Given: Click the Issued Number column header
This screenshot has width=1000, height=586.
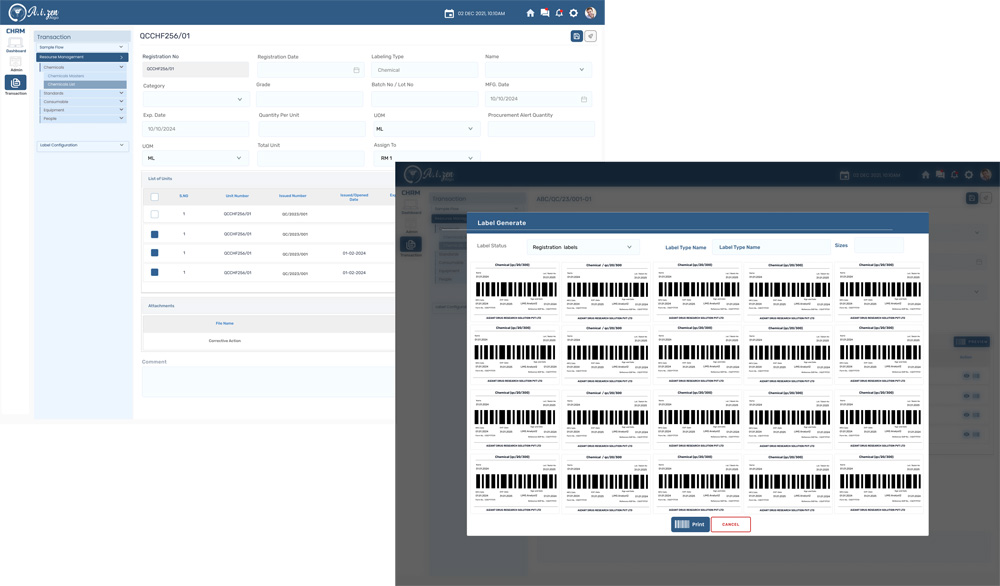Looking at the screenshot, I should point(293,196).
